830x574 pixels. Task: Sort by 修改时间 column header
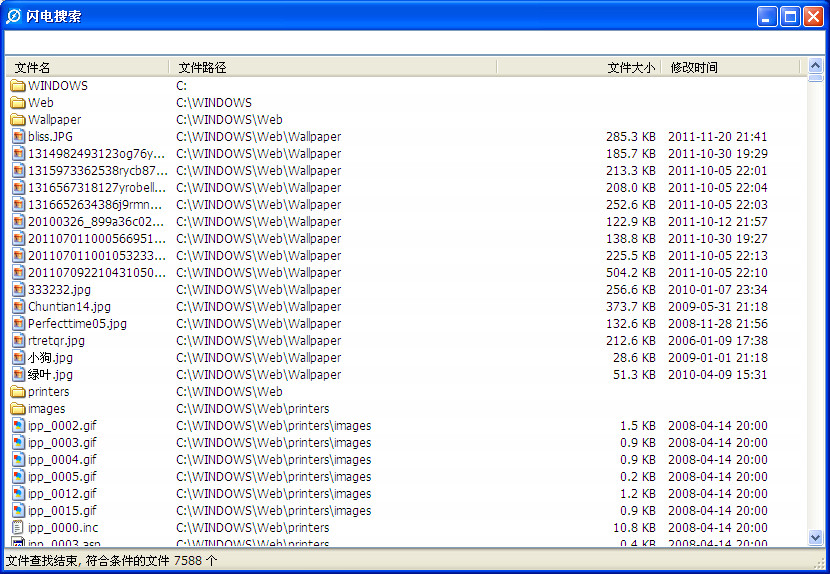(730, 67)
